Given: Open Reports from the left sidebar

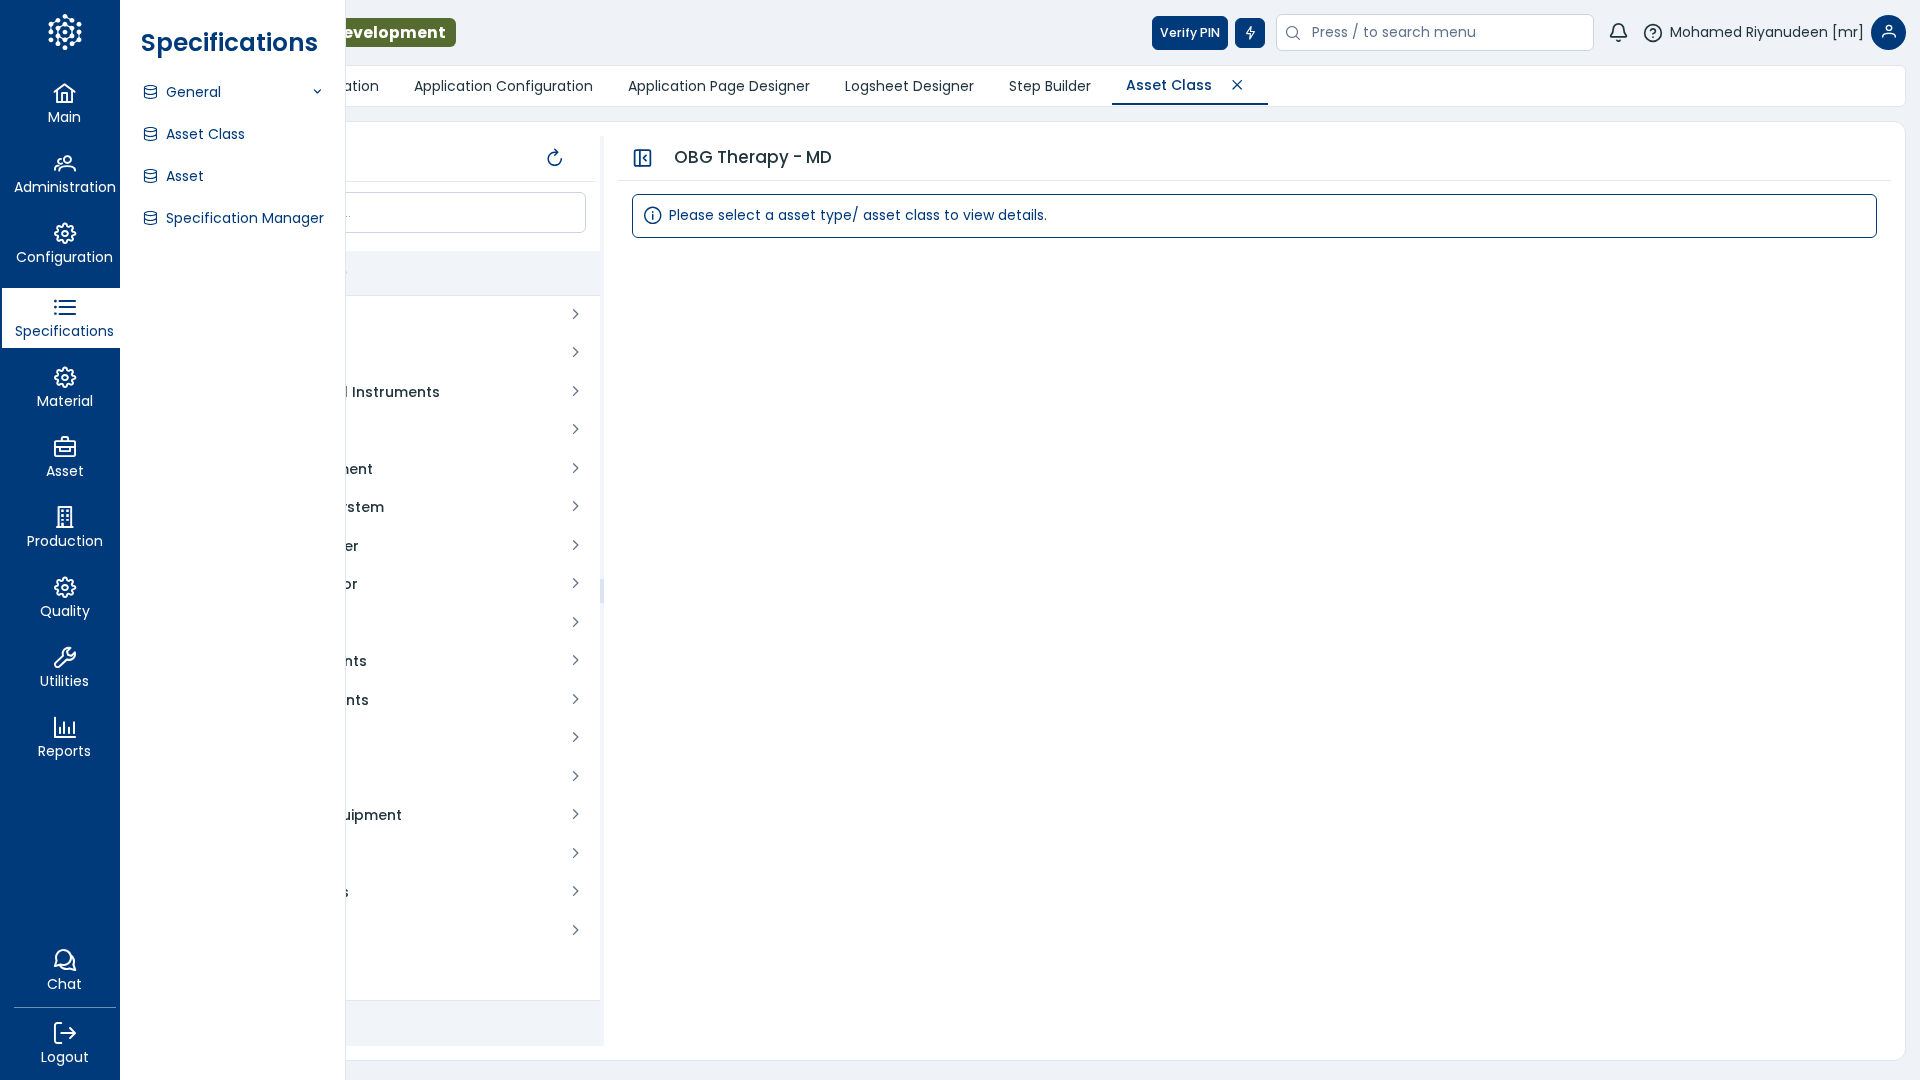Looking at the screenshot, I should [x=64, y=737].
